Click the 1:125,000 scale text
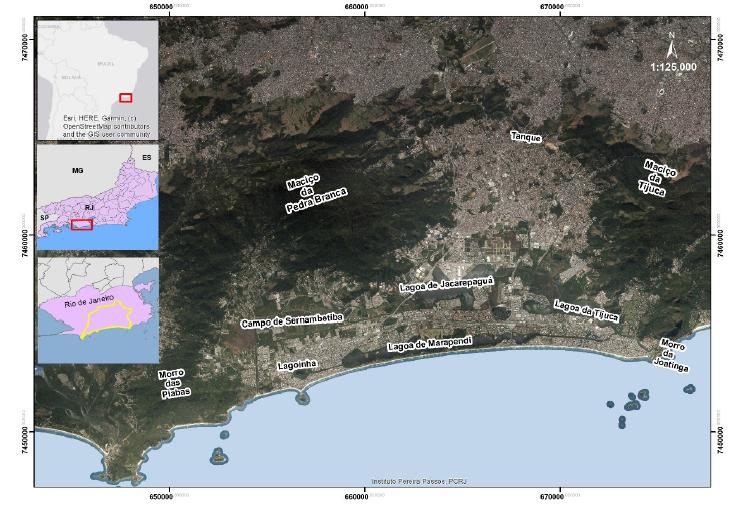743x509 pixels. click(x=673, y=67)
